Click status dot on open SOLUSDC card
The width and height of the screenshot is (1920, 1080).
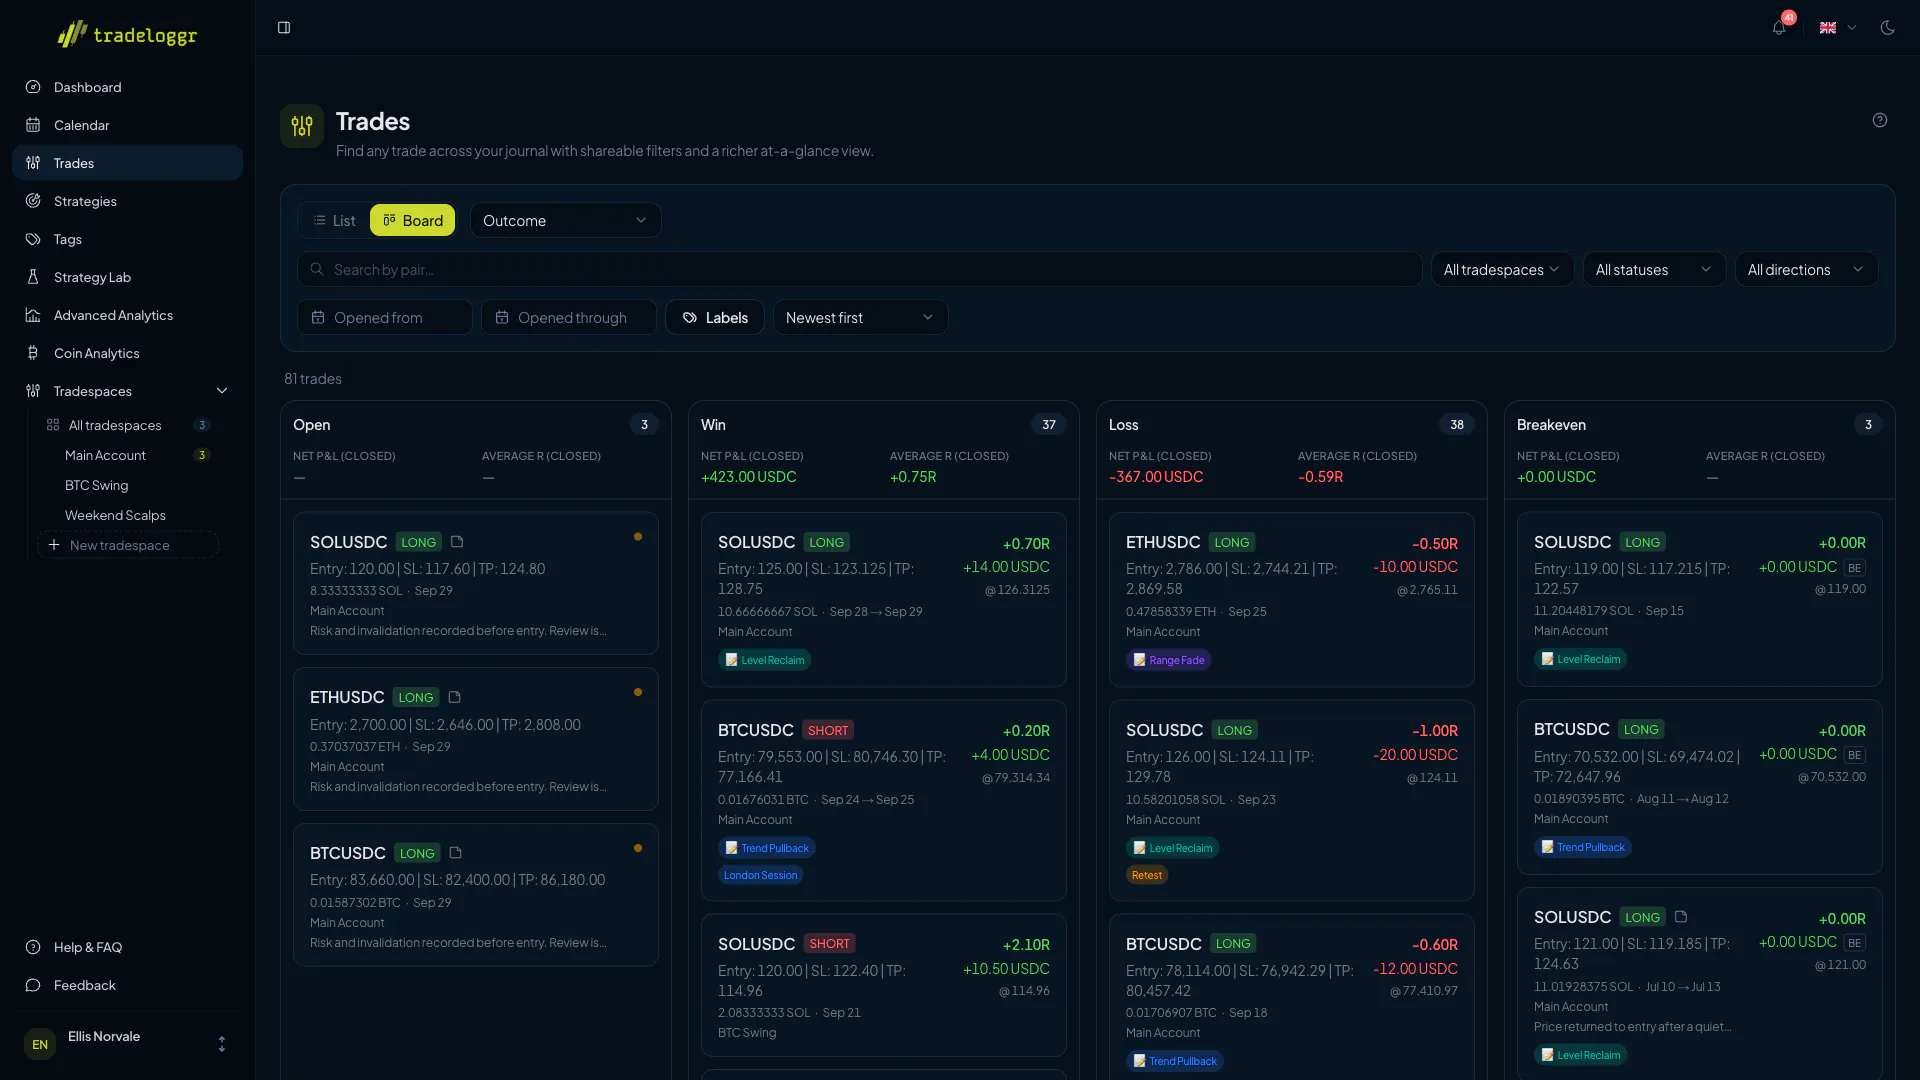[638, 537]
